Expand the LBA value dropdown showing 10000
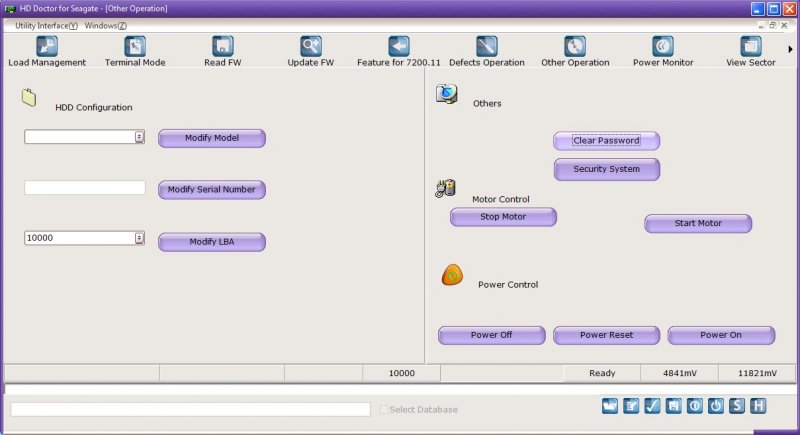 [139, 238]
